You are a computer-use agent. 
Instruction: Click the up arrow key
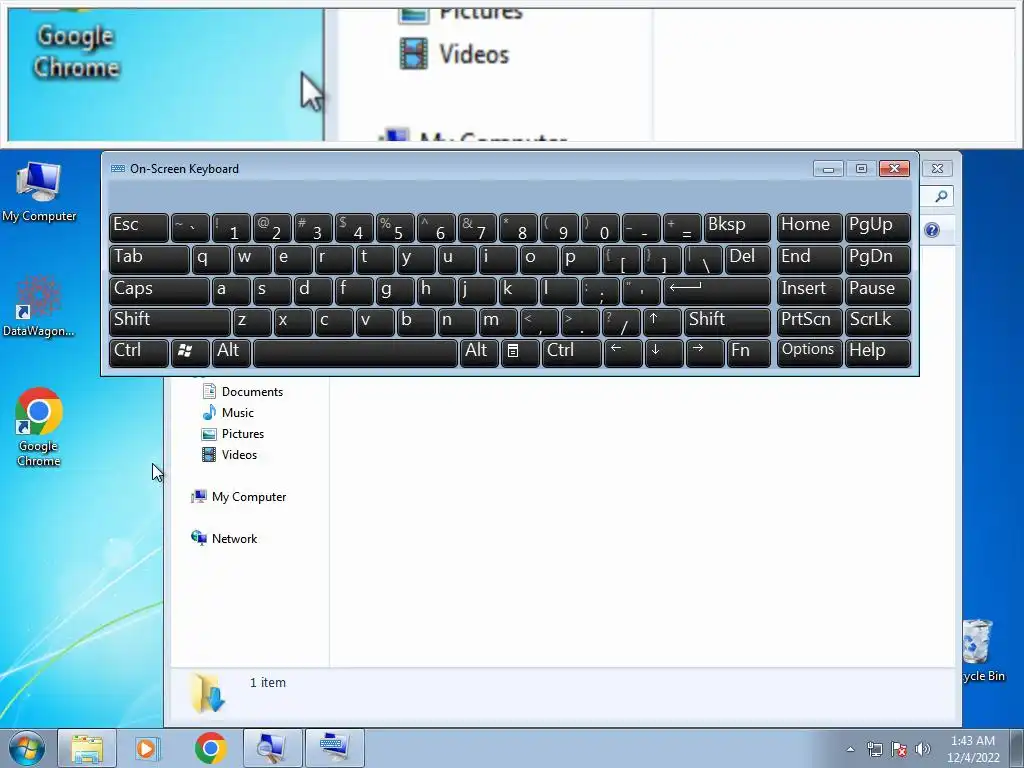pos(662,321)
